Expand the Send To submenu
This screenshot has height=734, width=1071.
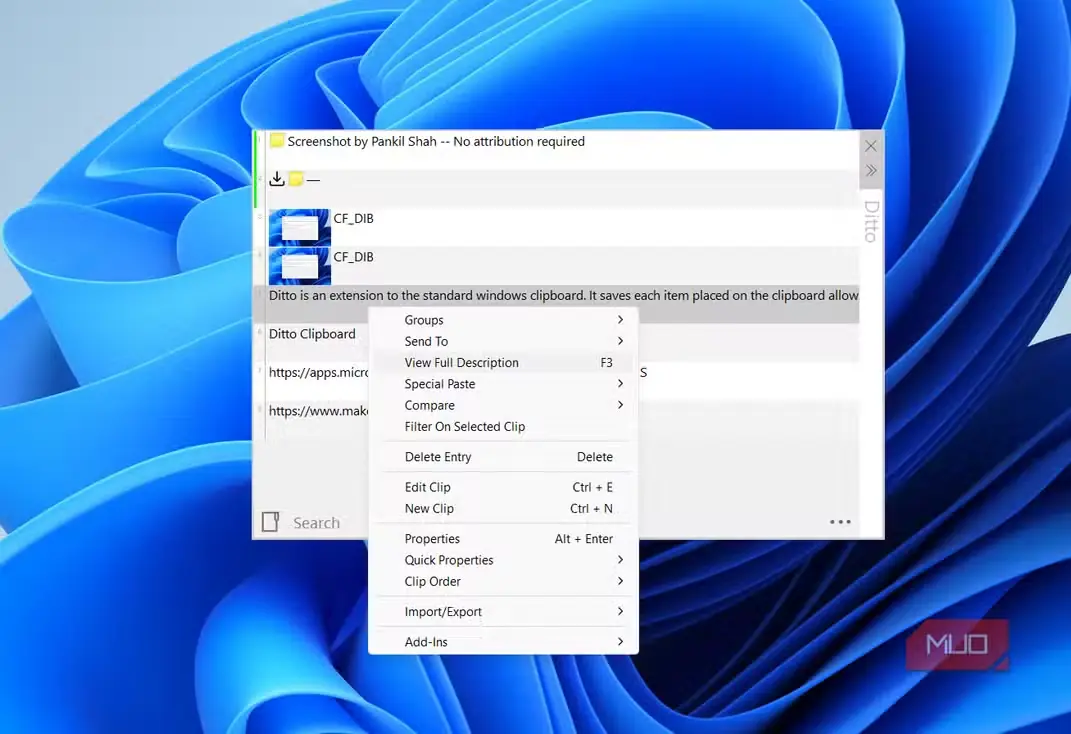click(503, 341)
